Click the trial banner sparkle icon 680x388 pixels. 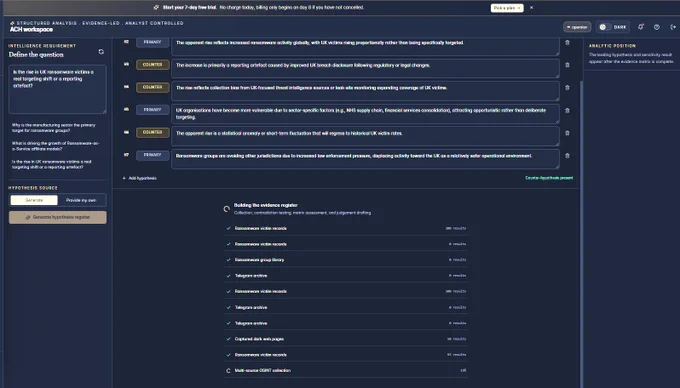(156, 7)
